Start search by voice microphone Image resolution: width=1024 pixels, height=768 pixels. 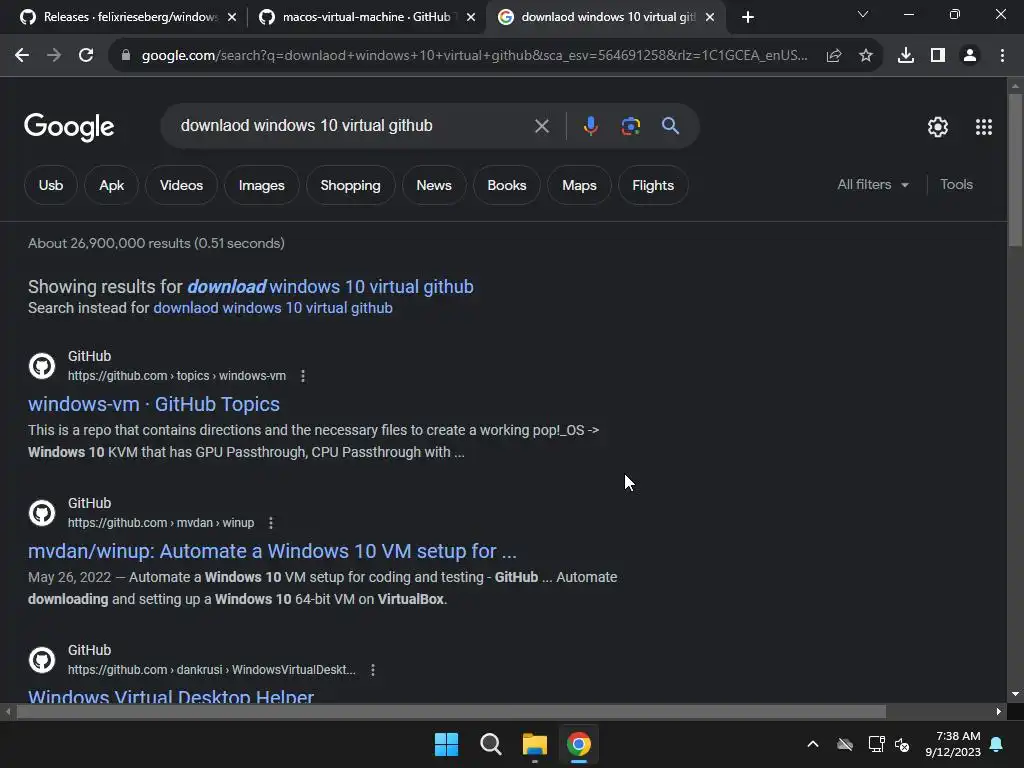click(590, 126)
